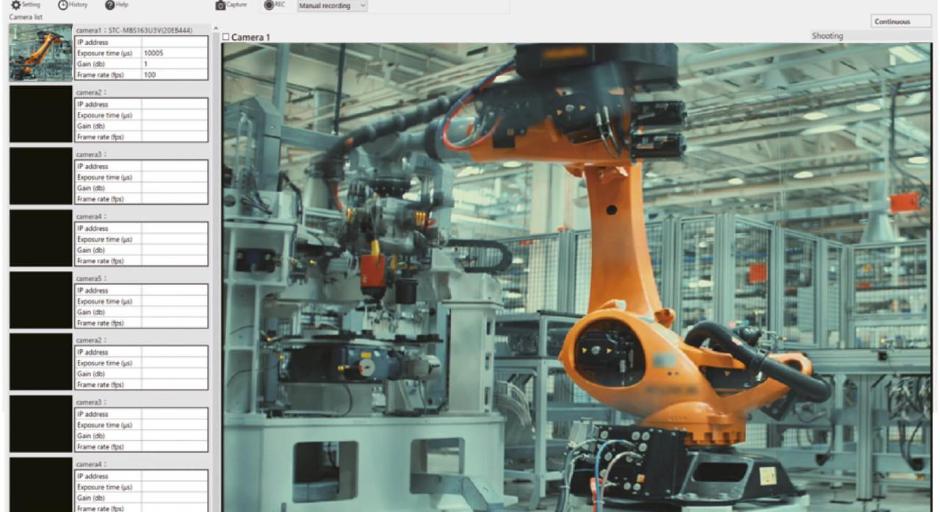Click the camera5 exposure time value field
The height and width of the screenshot is (512, 940).
point(174,301)
